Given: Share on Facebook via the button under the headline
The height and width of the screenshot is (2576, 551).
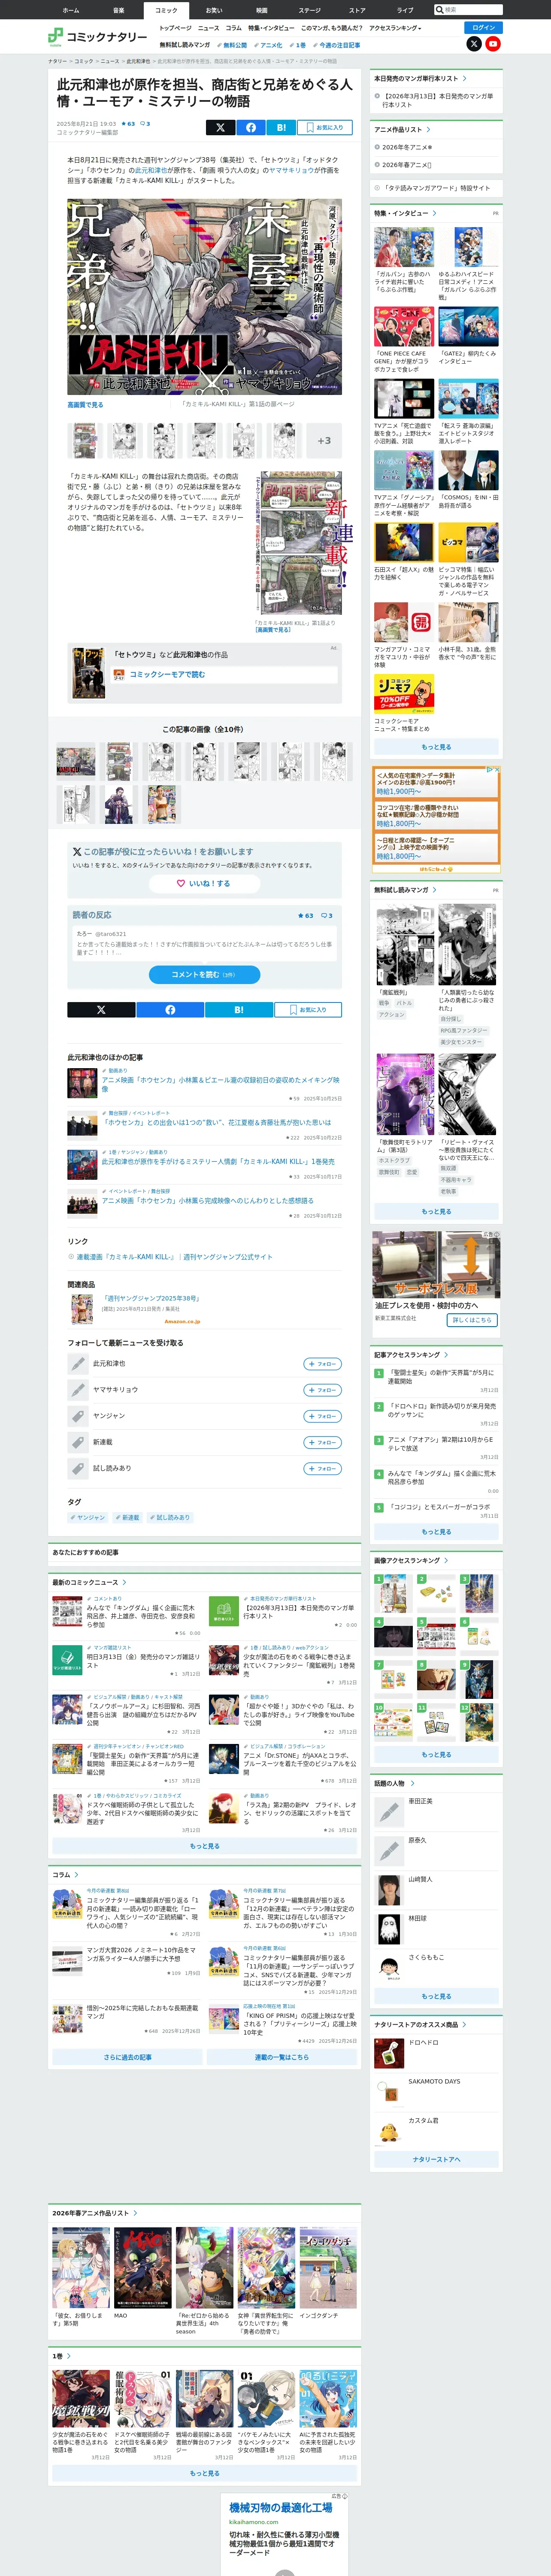Looking at the screenshot, I should tap(251, 127).
